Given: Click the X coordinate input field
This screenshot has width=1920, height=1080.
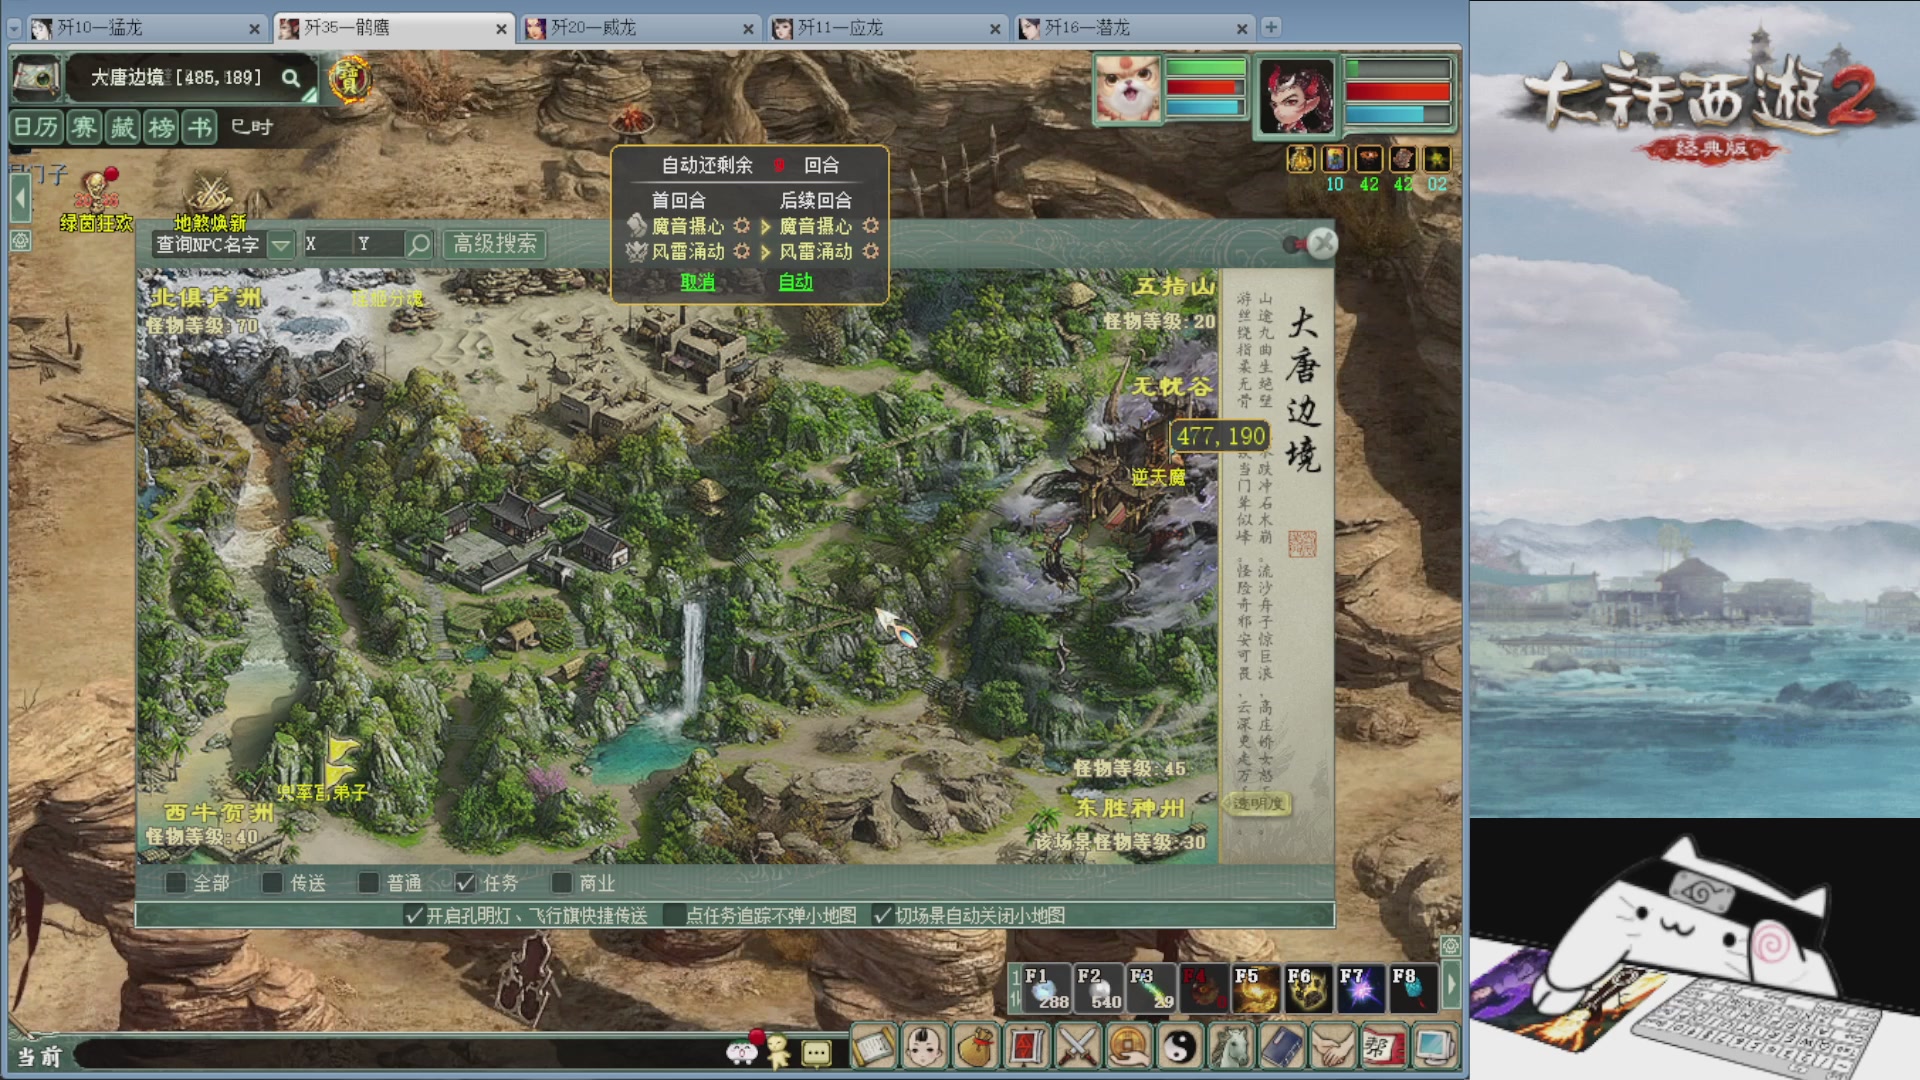Looking at the screenshot, I should point(328,244).
